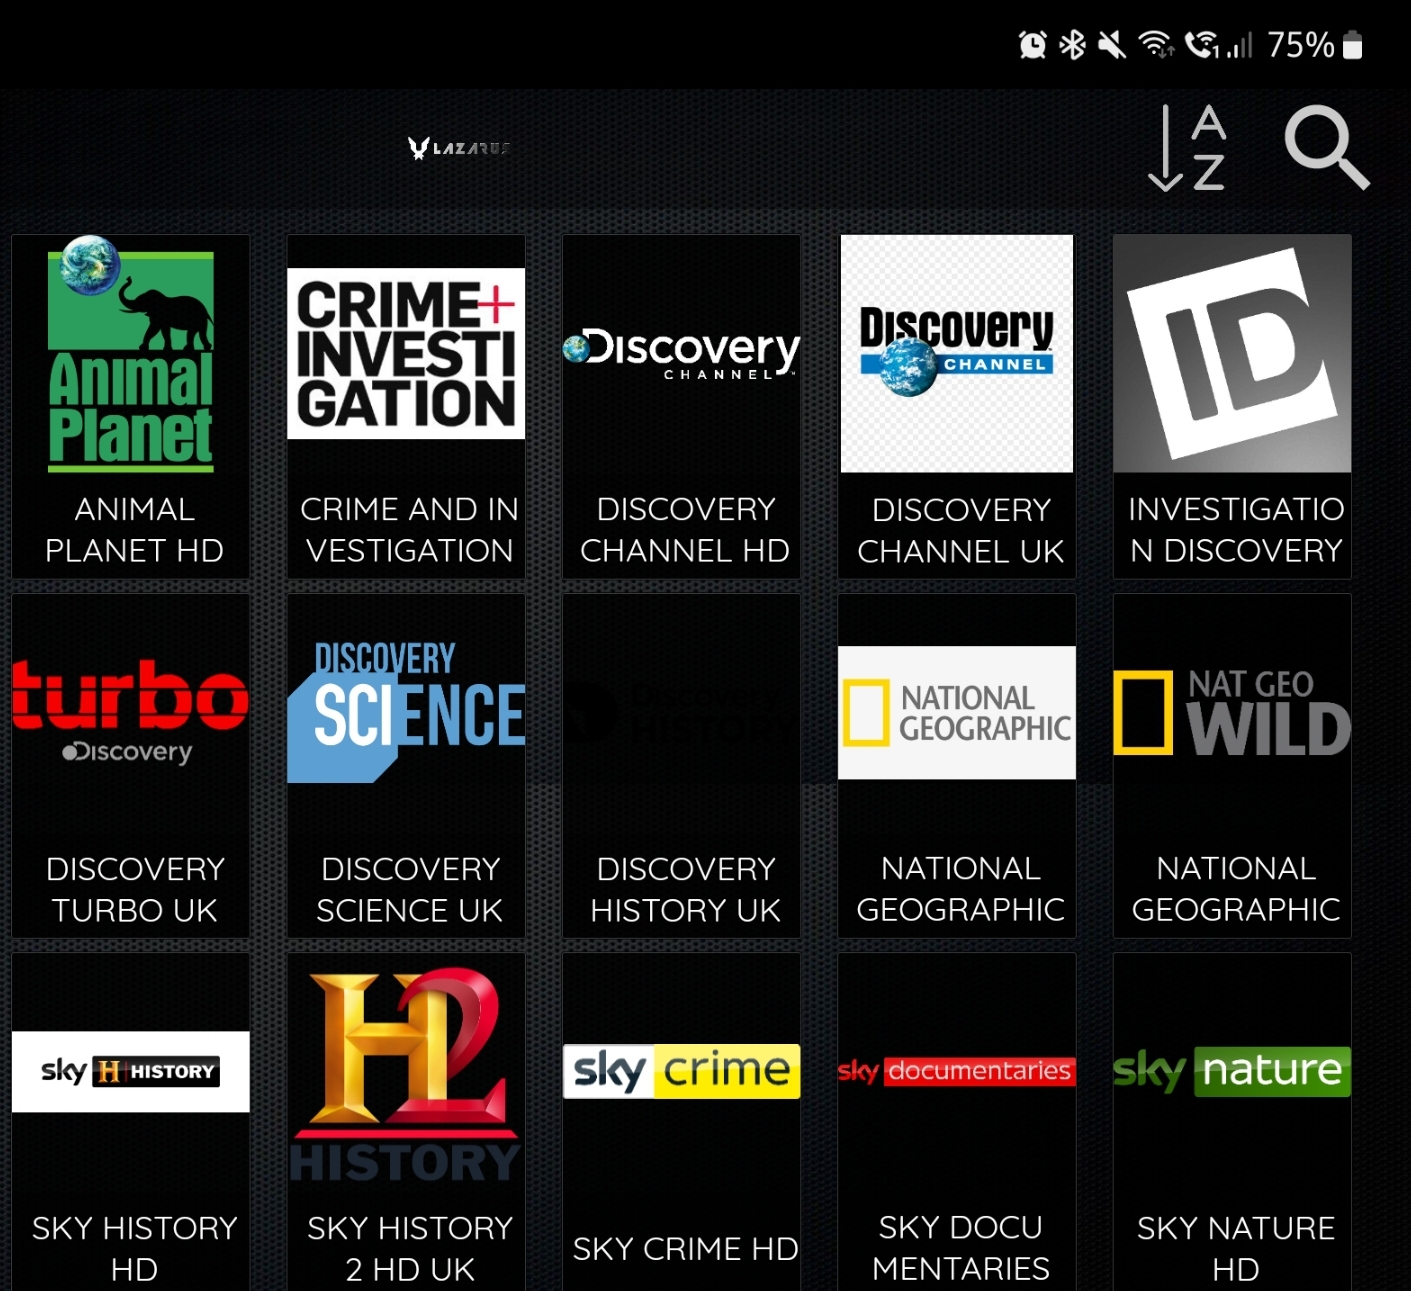
Task: Tap the Wi-Fi status bar icon
Action: (x=1156, y=45)
